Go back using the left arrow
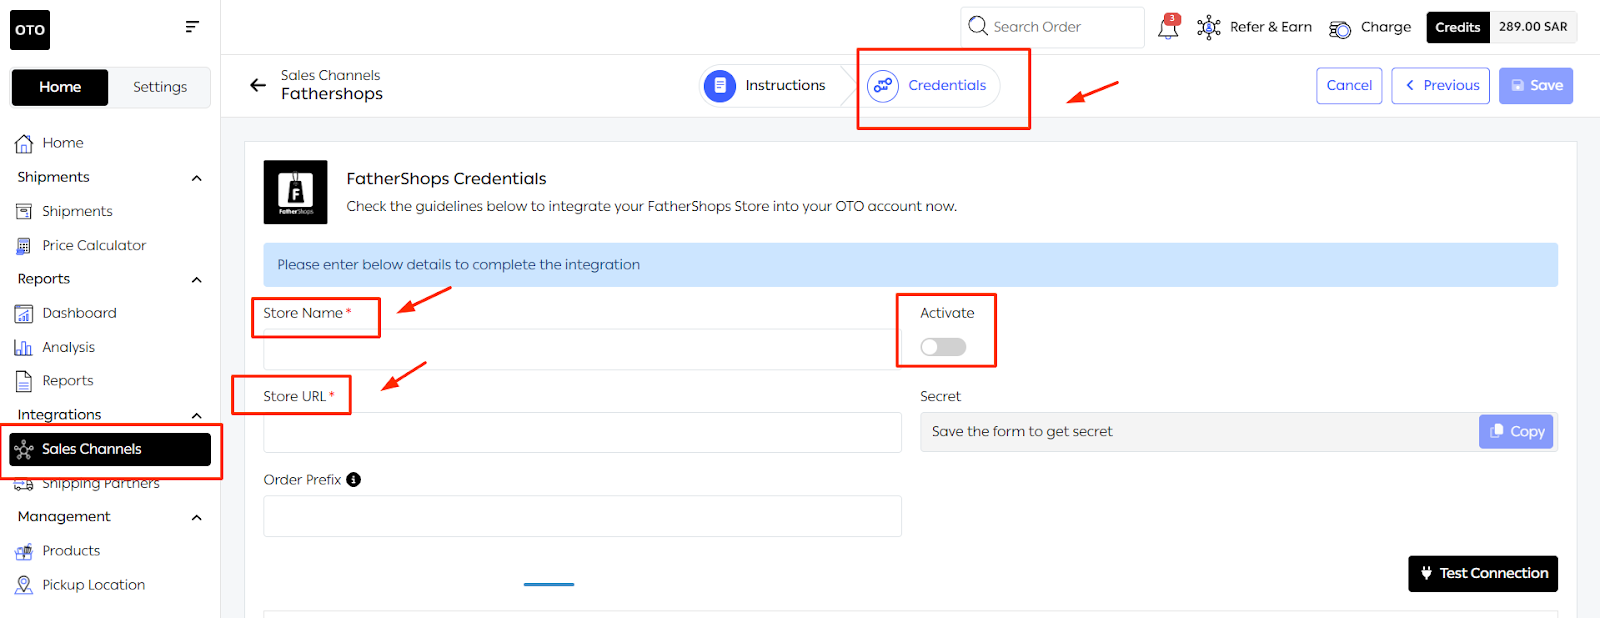1600x618 pixels. [x=258, y=85]
